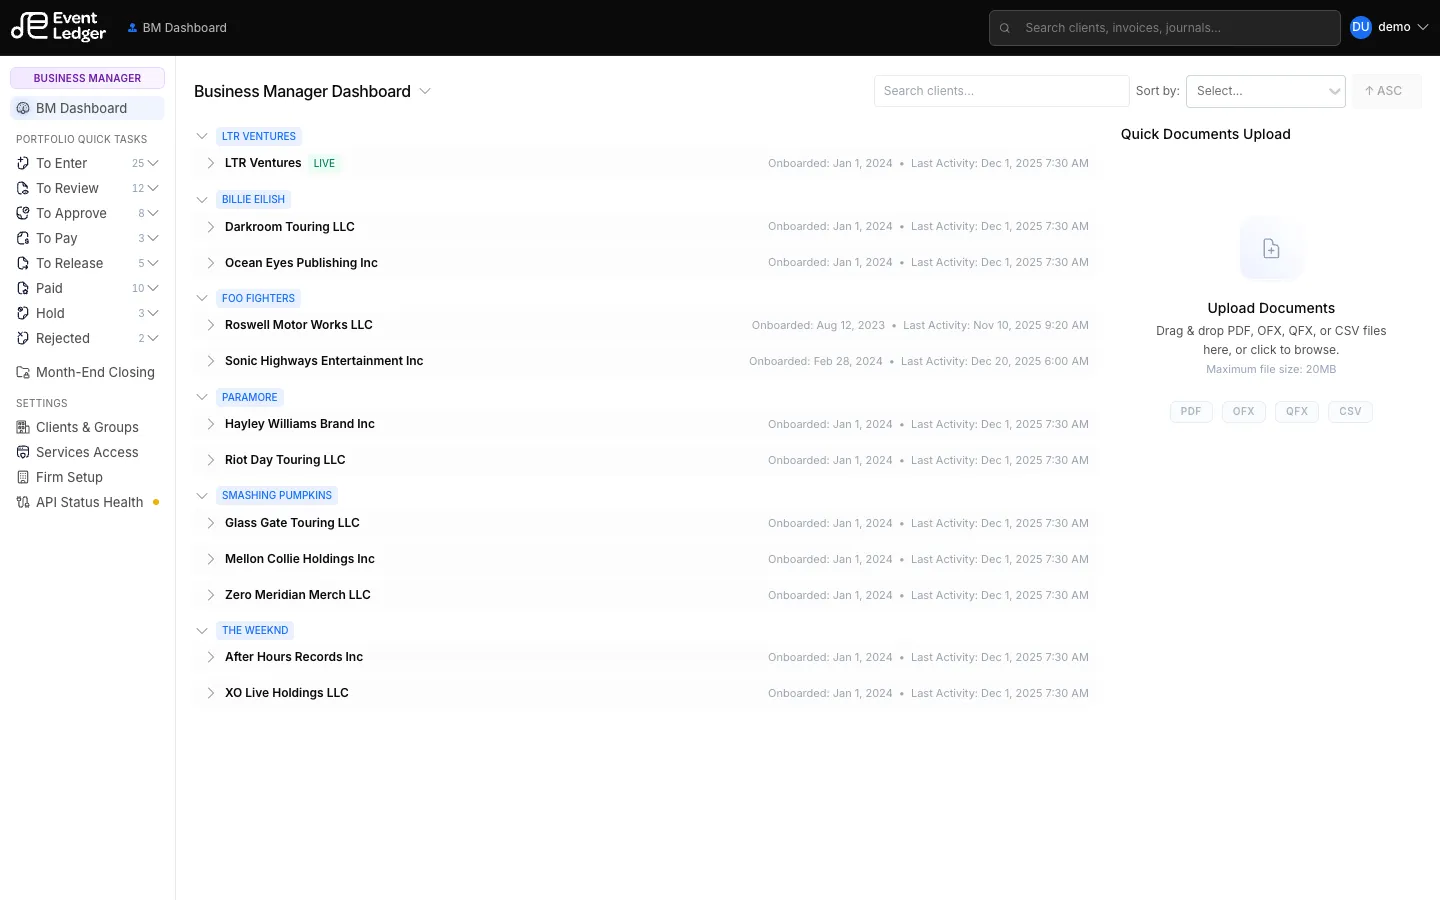
Task: Click the magnifier icon in global search
Action: pos(1005,28)
